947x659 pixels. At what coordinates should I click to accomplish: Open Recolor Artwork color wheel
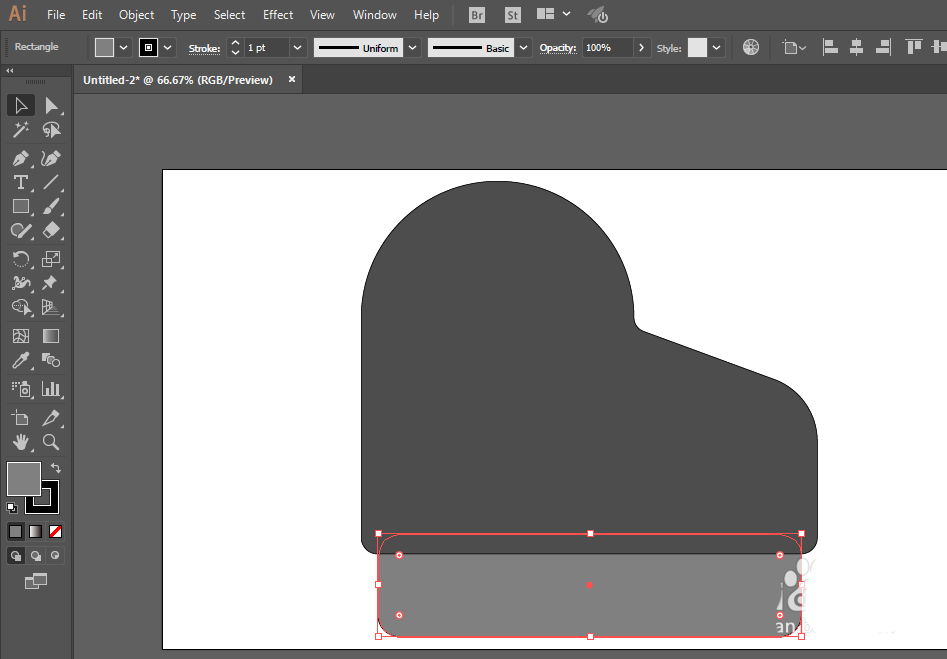[x=751, y=47]
